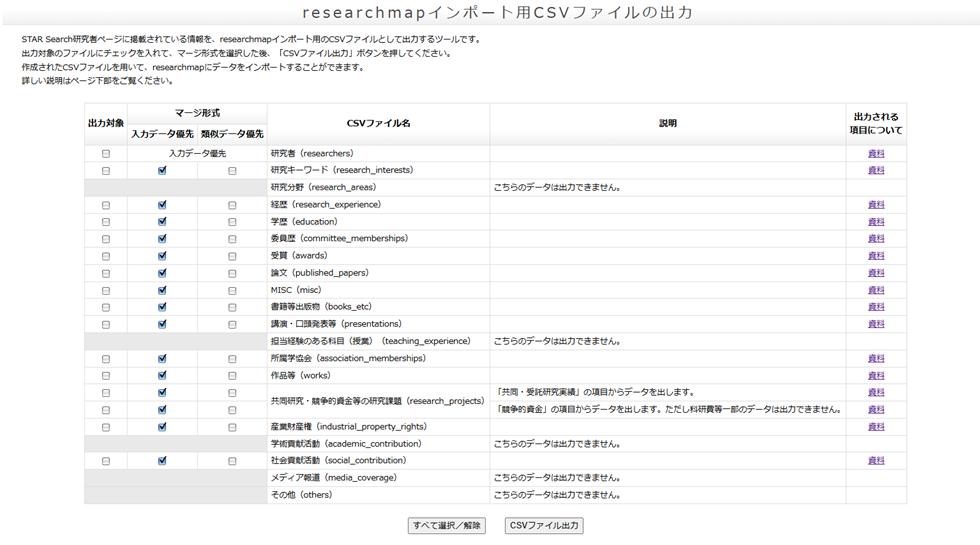Select 類似データ優先 for 作品等 (works)
980x545 pixels.
click(x=232, y=375)
